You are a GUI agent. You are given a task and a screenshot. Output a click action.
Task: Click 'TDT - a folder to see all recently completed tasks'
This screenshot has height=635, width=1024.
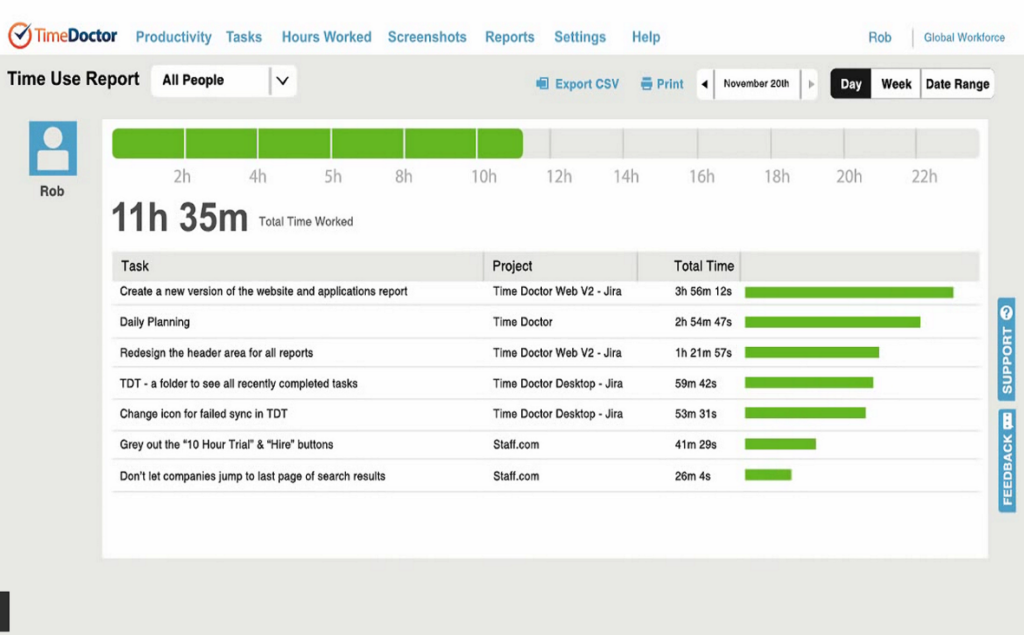238,383
